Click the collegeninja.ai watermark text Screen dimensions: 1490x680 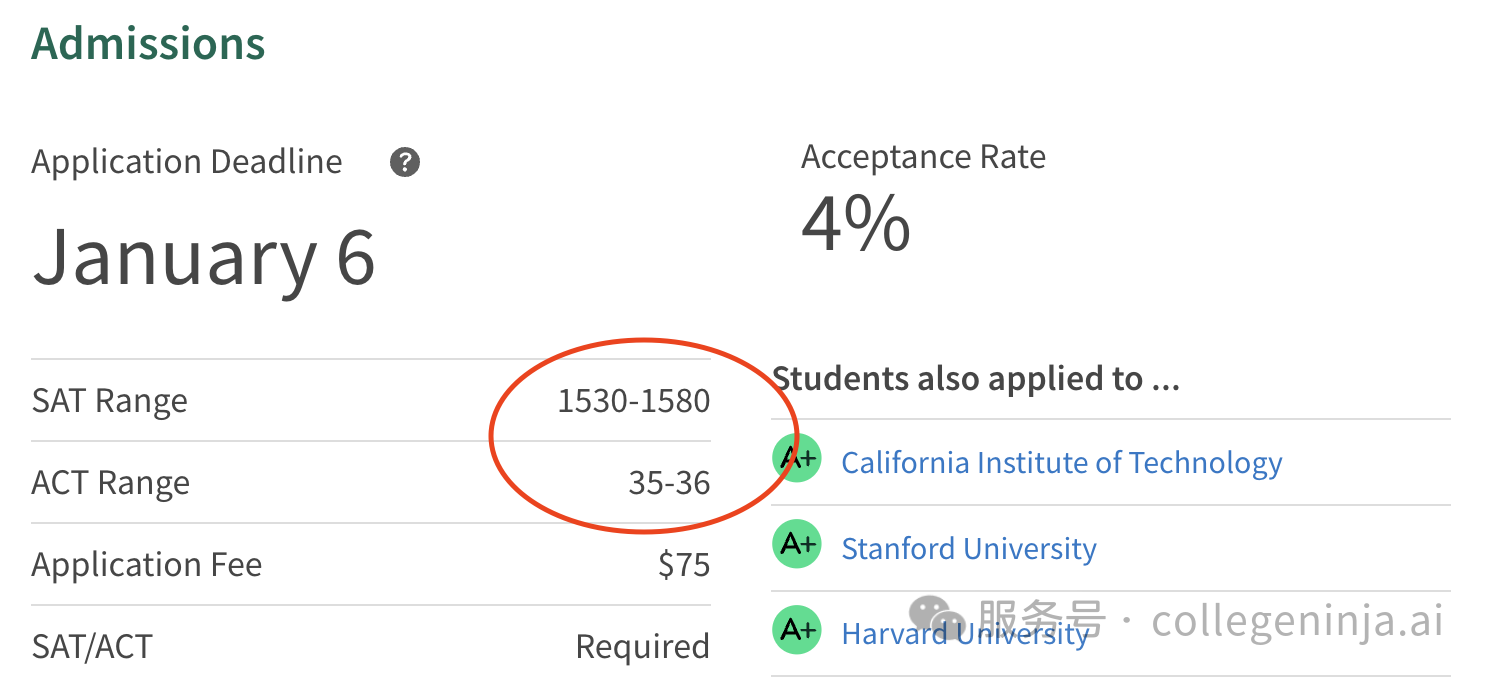(1298, 621)
